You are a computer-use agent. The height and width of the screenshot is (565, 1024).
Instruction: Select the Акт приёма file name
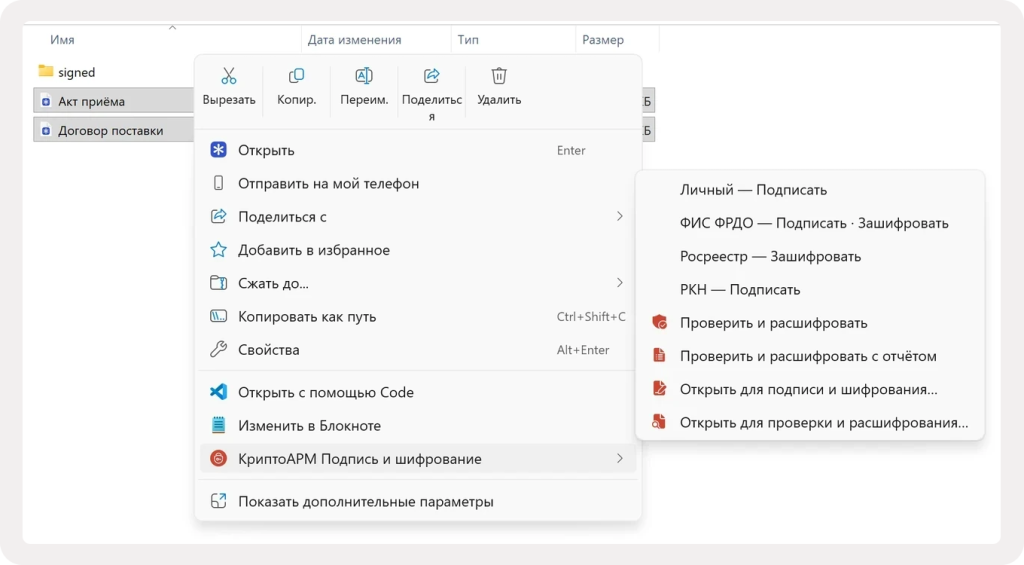pyautogui.click(x=91, y=101)
